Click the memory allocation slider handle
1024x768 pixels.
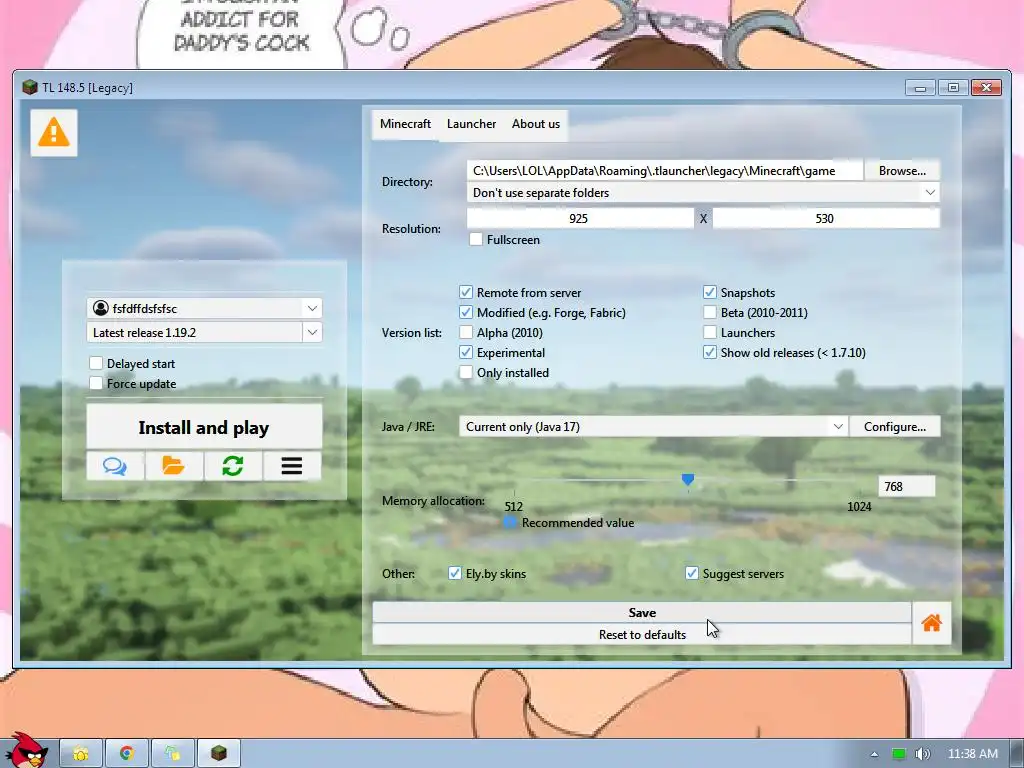click(x=688, y=480)
